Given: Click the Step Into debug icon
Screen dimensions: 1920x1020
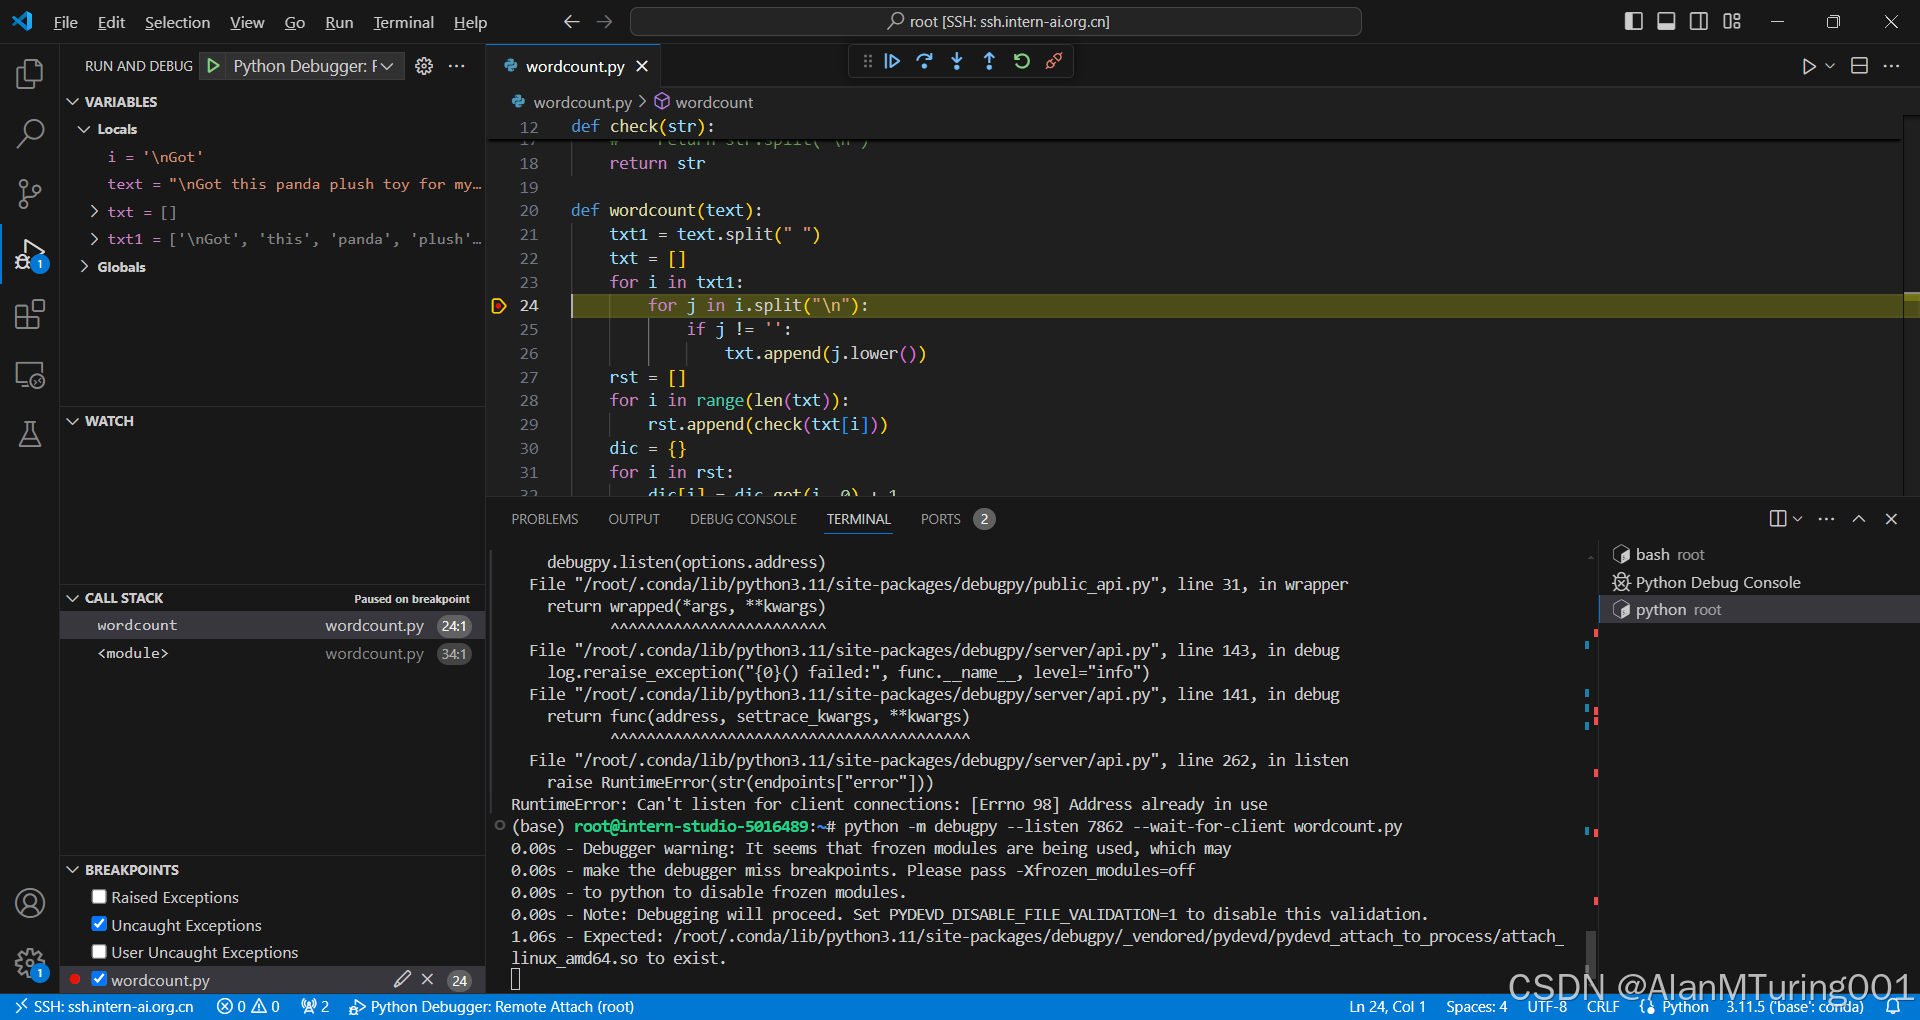Looking at the screenshot, I should point(957,61).
